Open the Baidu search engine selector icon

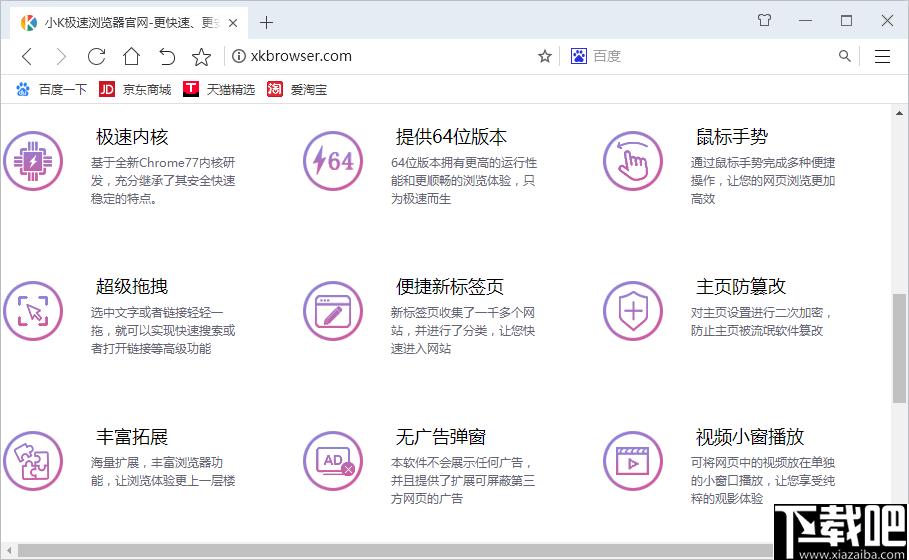tap(579, 56)
